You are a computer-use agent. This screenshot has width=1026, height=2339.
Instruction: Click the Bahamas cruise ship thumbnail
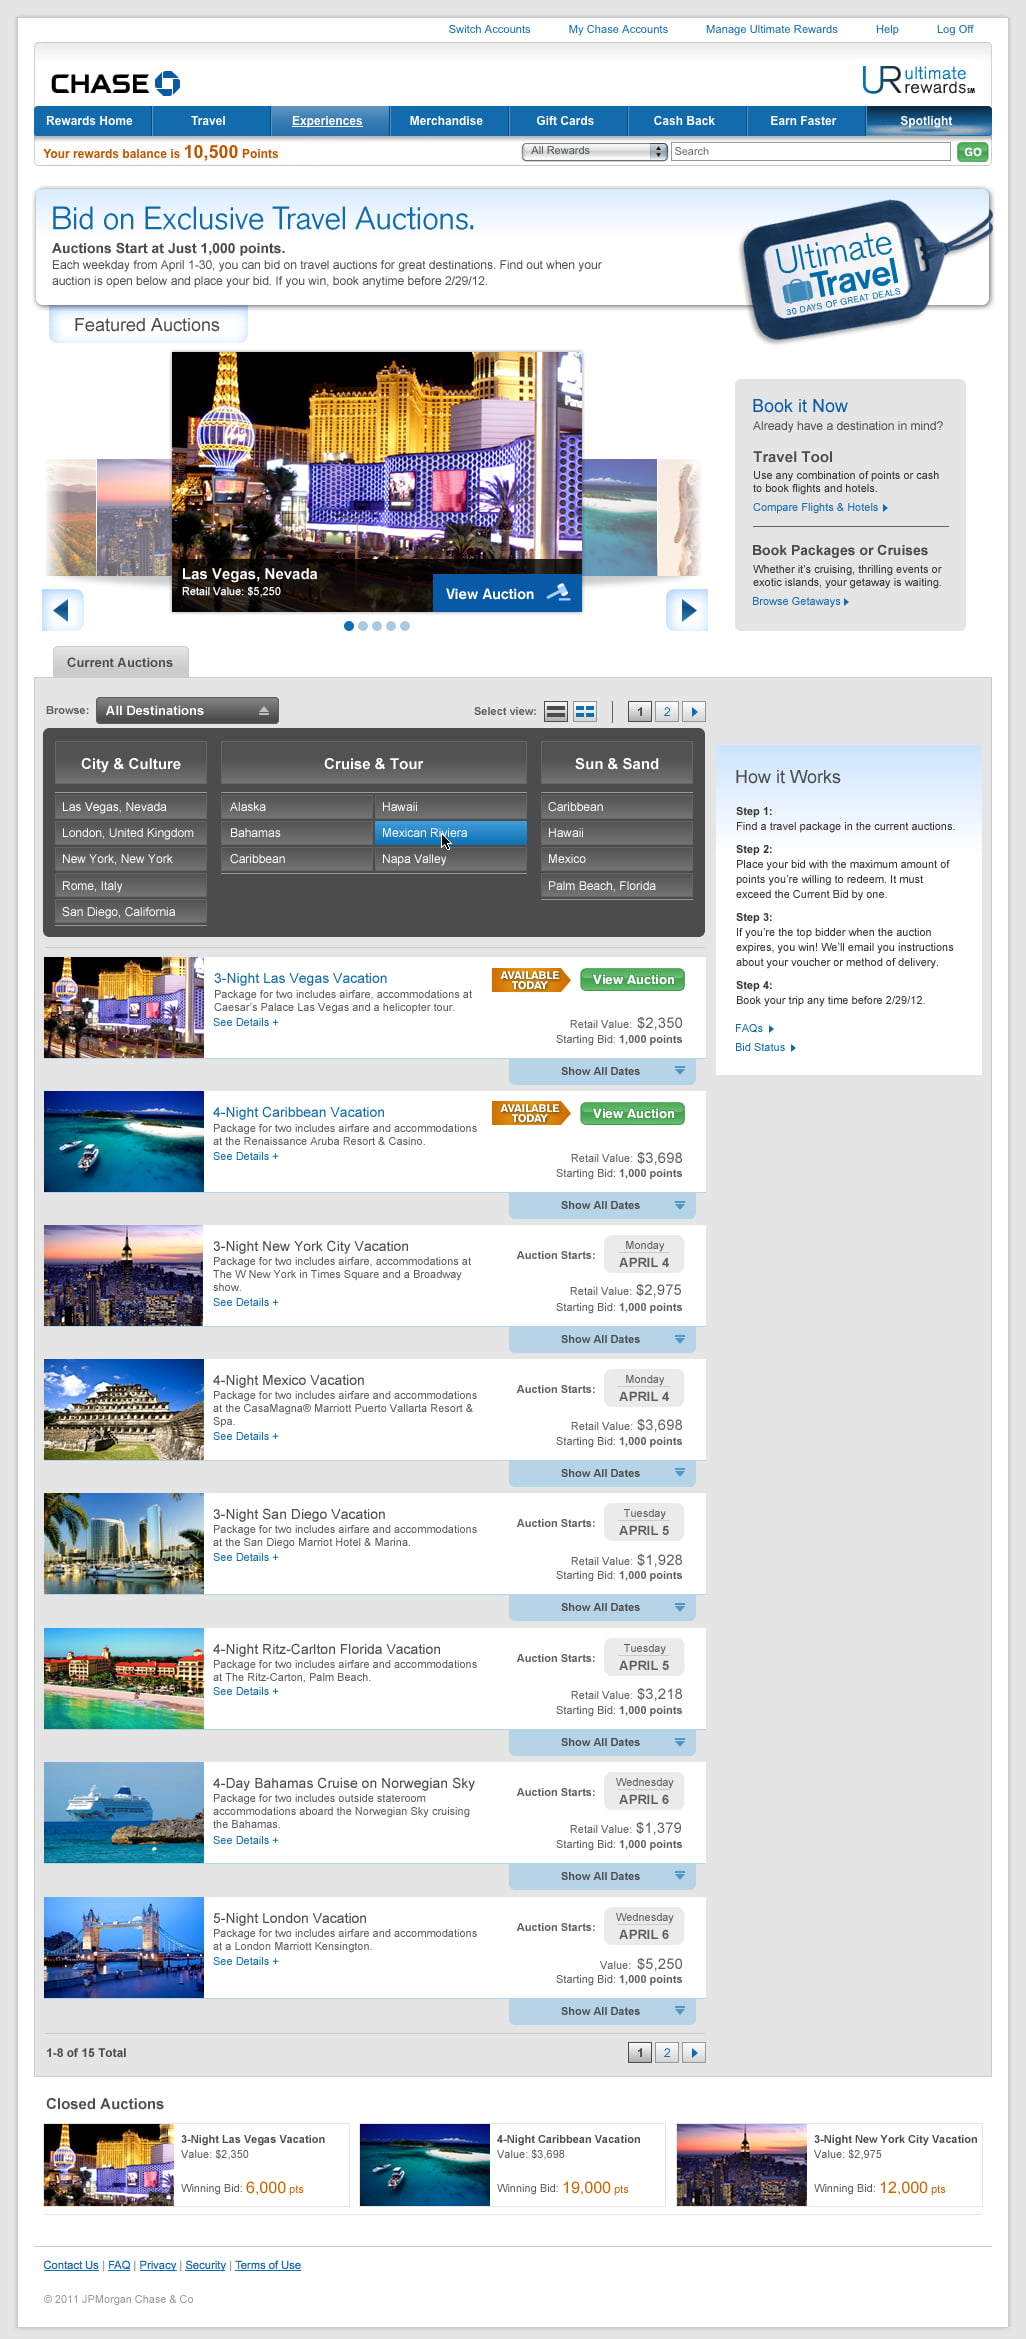(124, 1813)
